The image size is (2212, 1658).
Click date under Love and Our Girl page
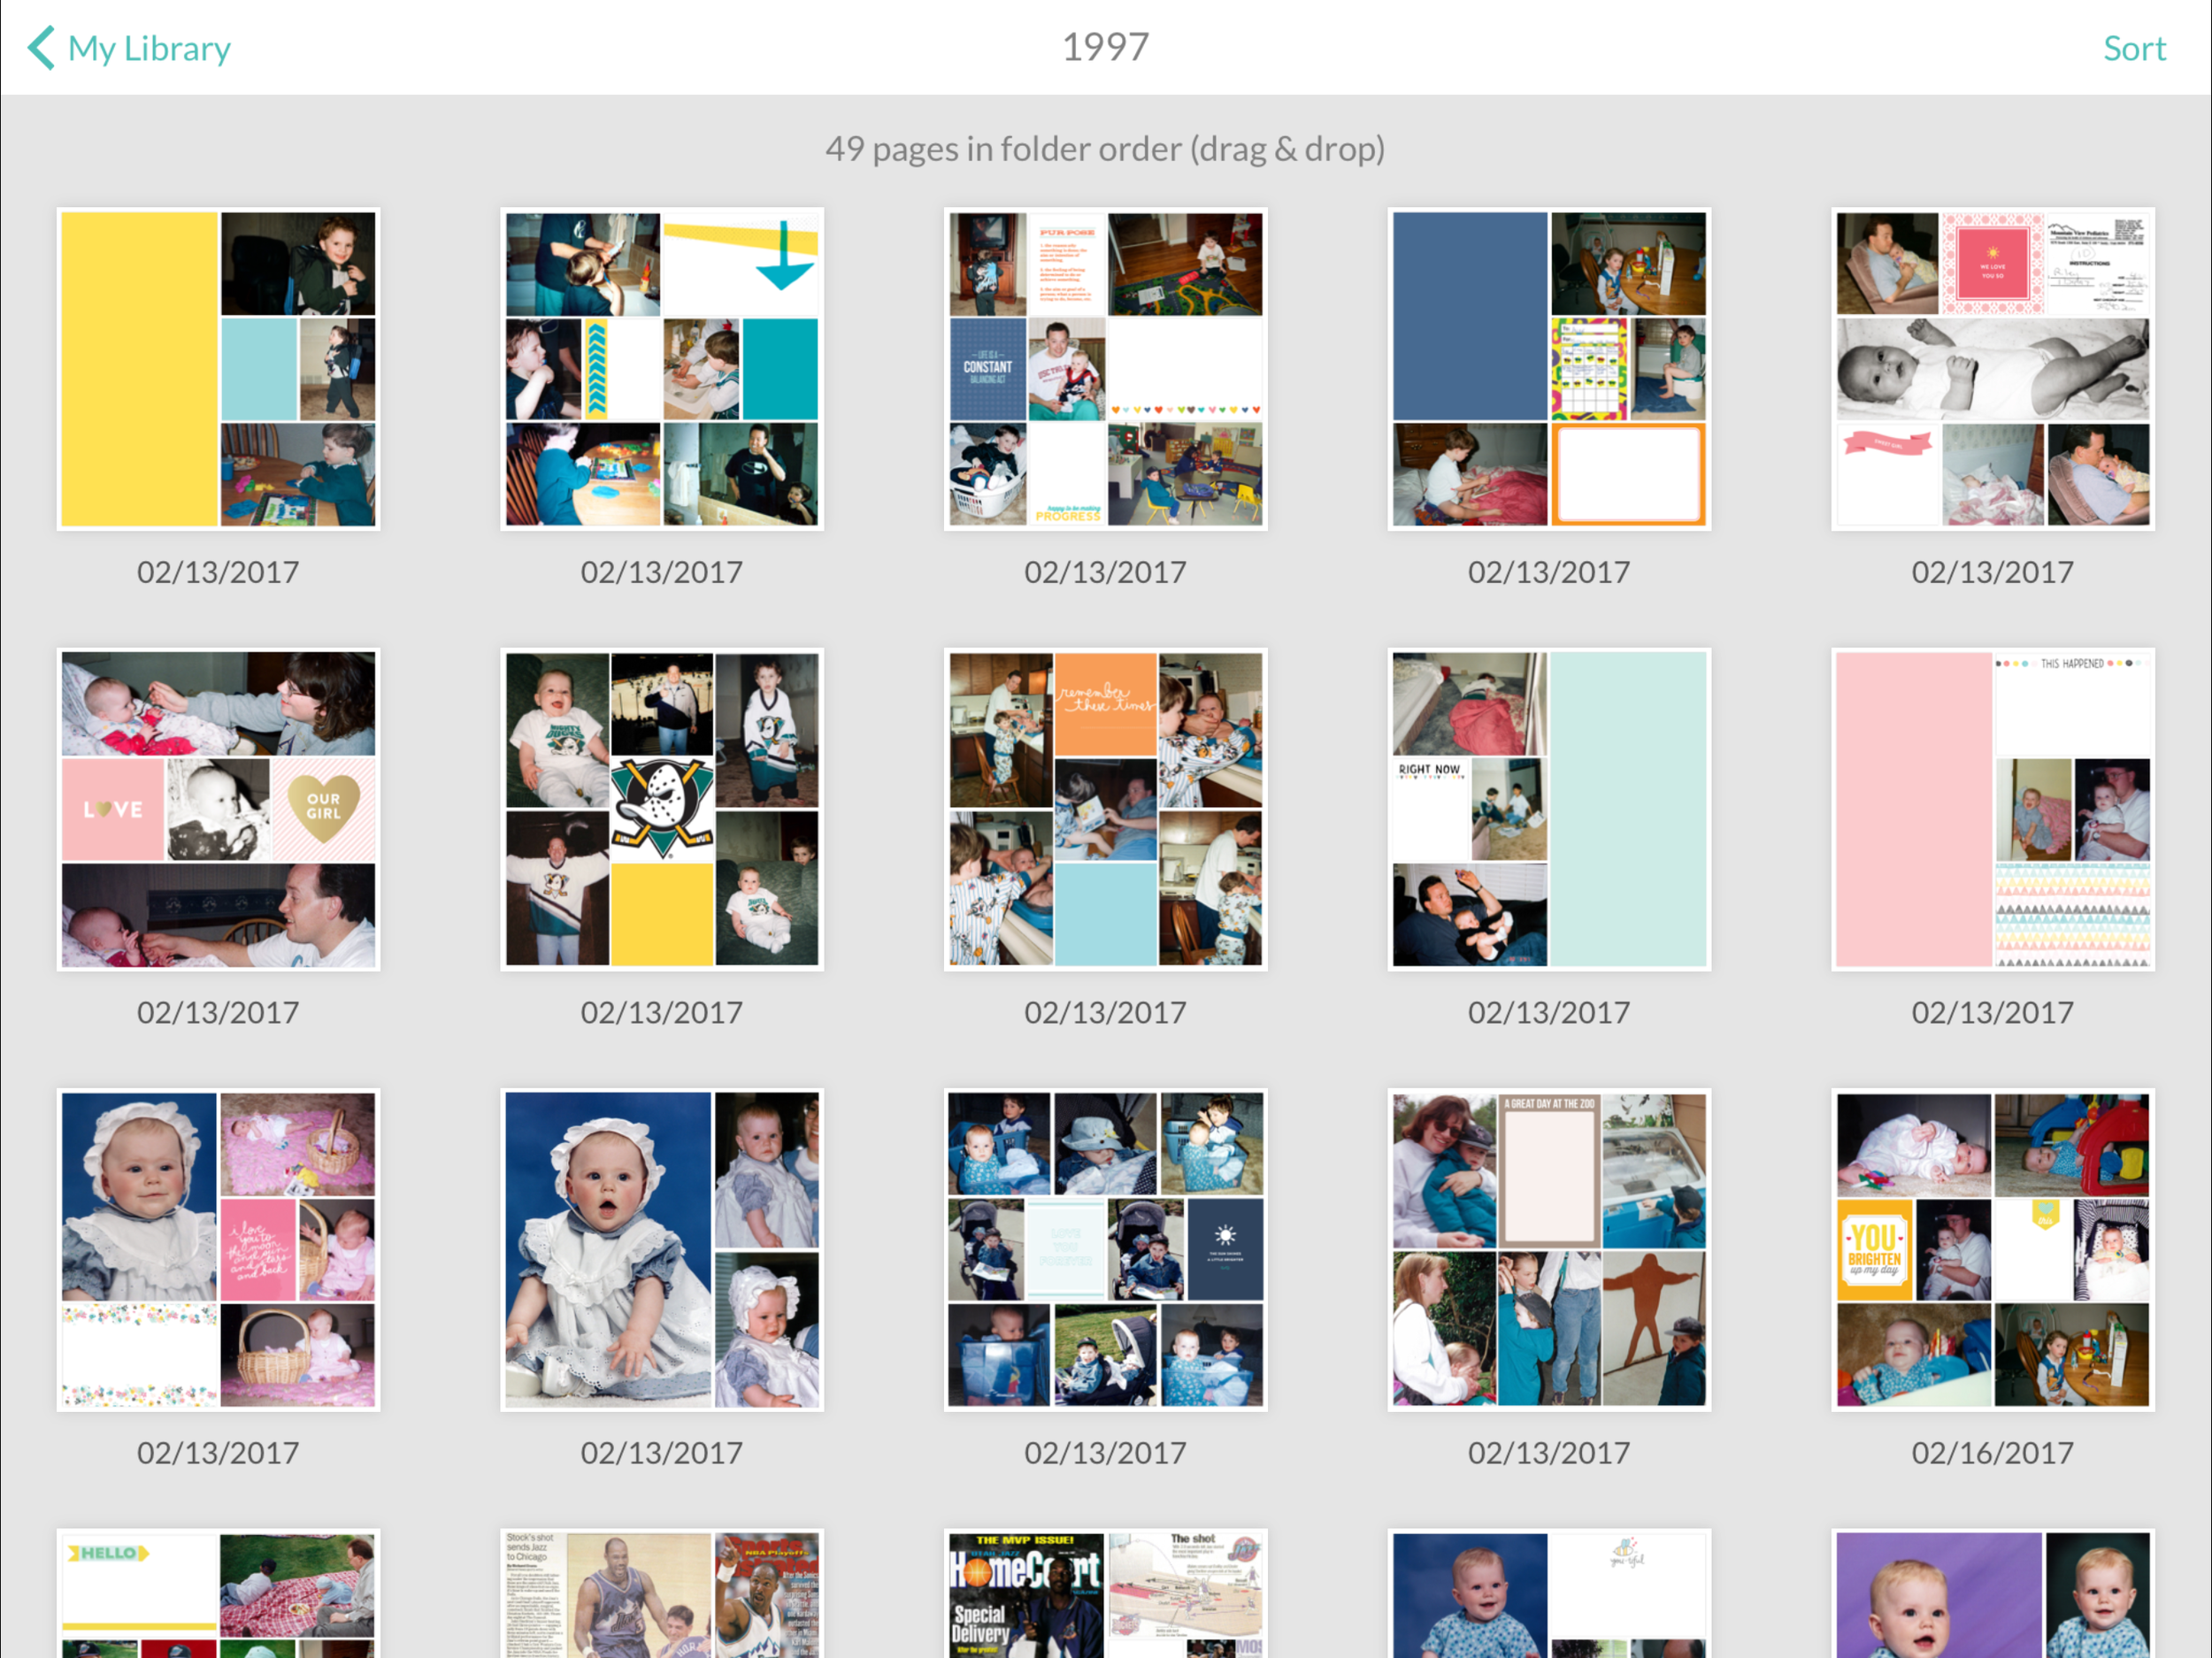218,1013
